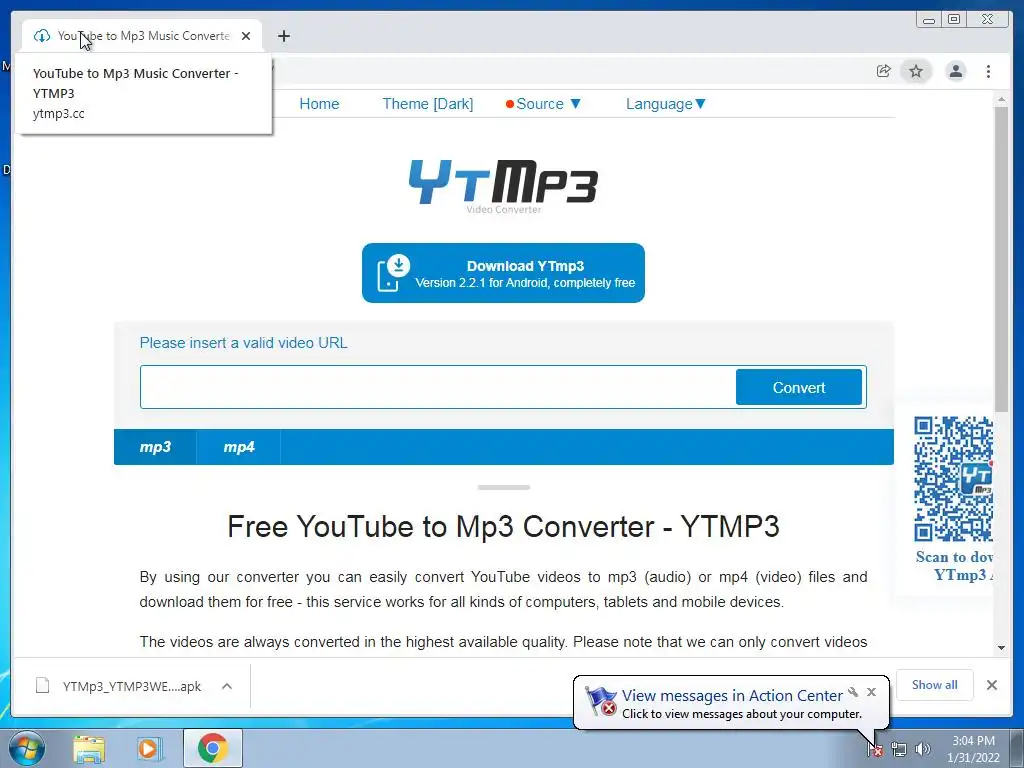Focus the video URL input field
Image resolution: width=1024 pixels, height=768 pixels.
click(438, 387)
